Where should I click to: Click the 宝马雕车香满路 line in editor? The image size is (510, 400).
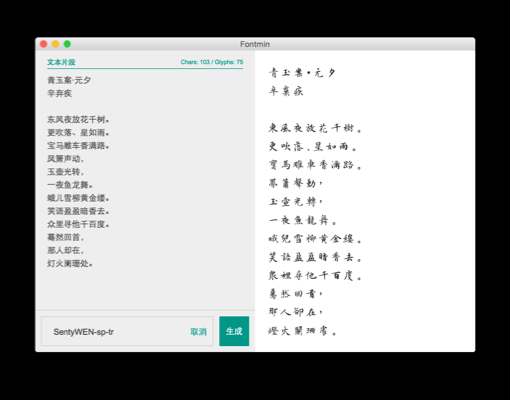78,146
